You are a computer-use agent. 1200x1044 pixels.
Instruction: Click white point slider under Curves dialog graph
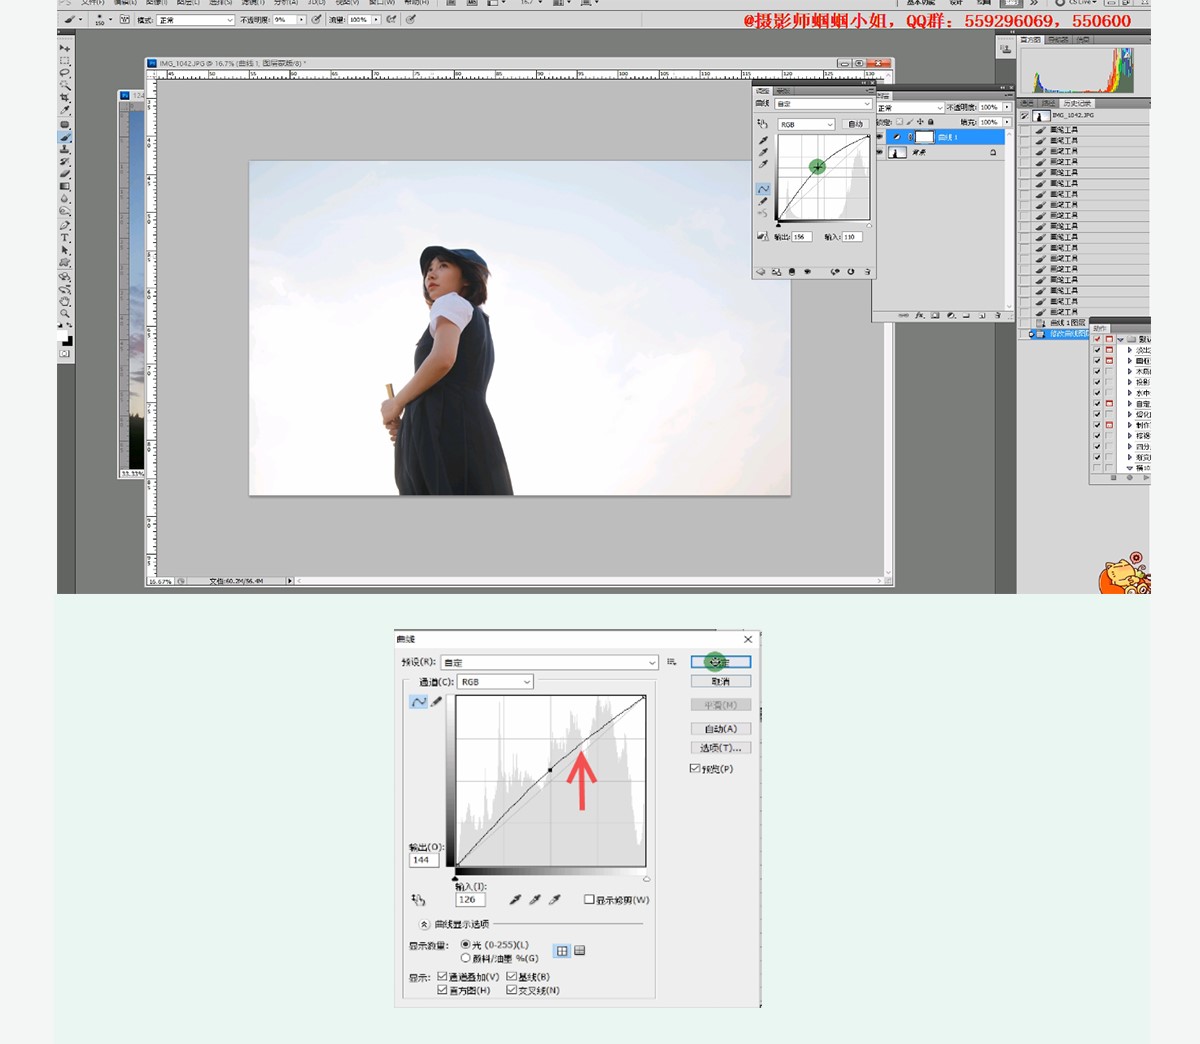647,879
